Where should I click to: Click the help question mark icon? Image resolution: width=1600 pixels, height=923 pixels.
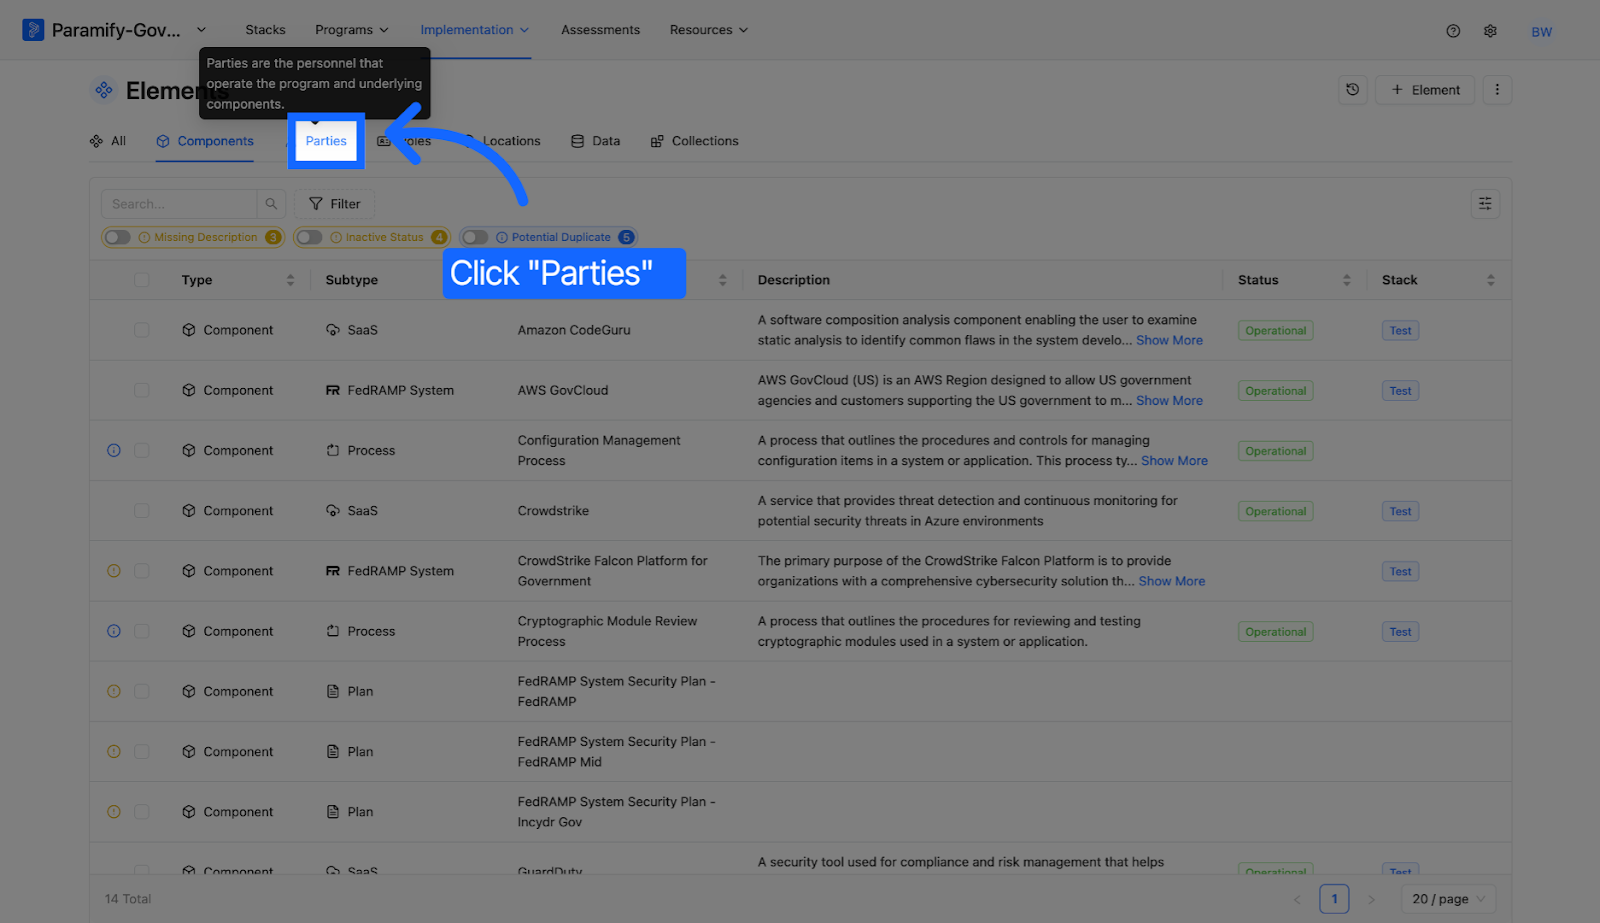[1453, 31]
